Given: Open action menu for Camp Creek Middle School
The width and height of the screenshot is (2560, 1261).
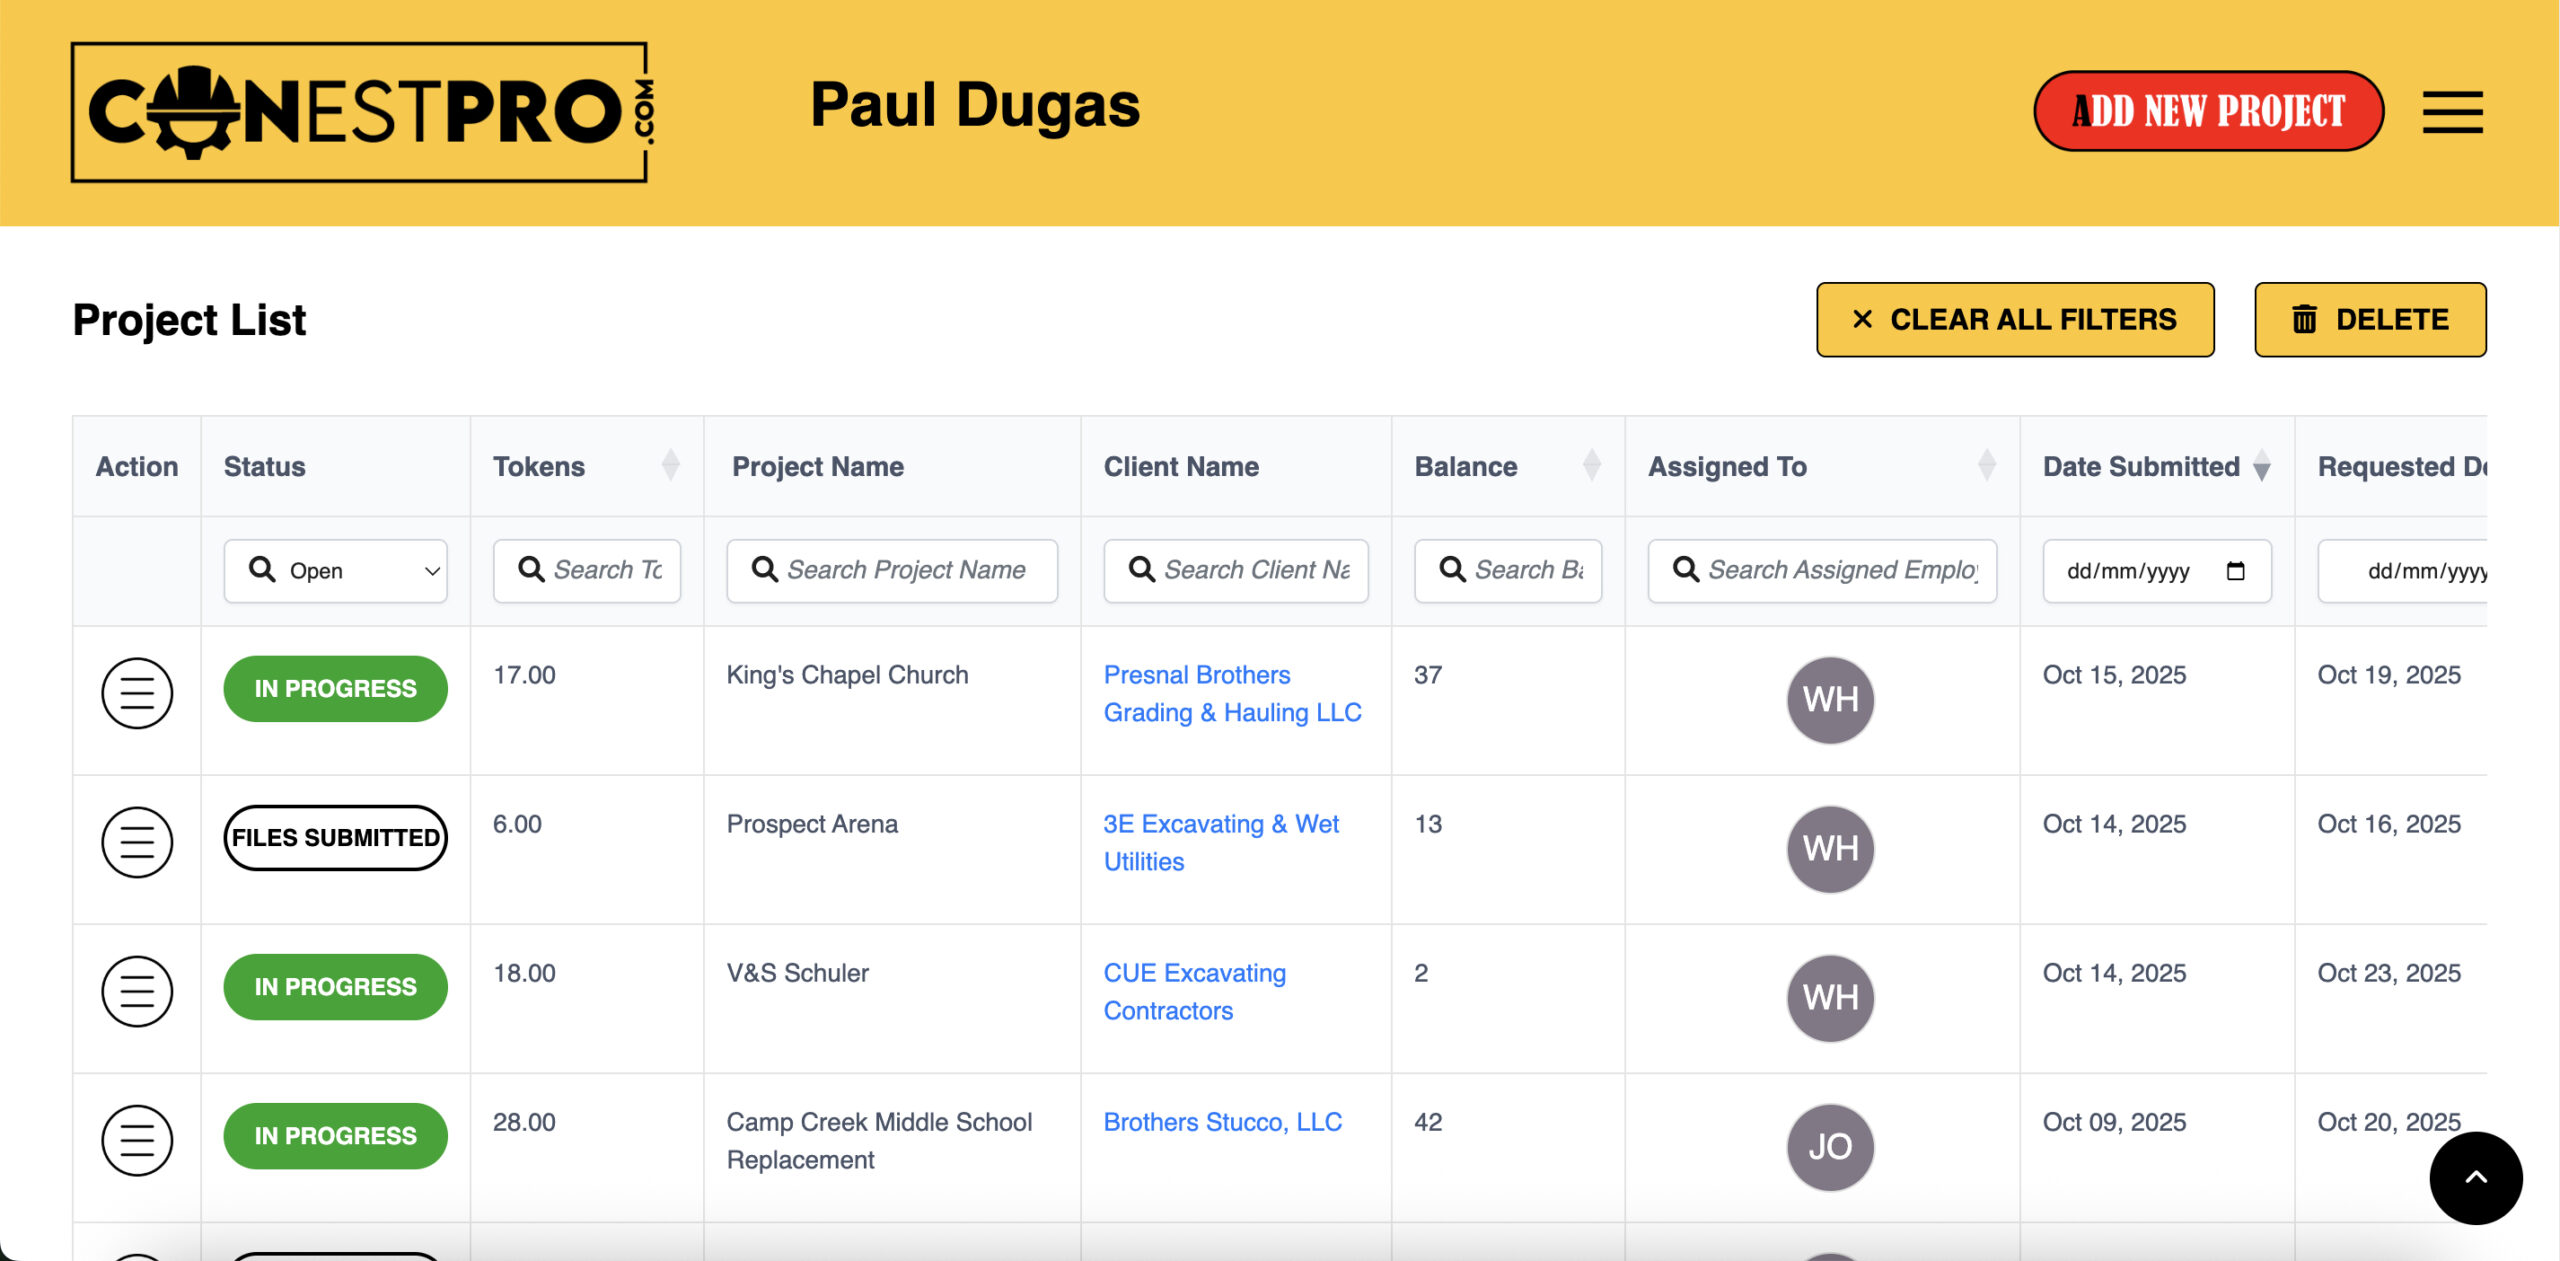Looking at the screenshot, I should click(x=137, y=1140).
